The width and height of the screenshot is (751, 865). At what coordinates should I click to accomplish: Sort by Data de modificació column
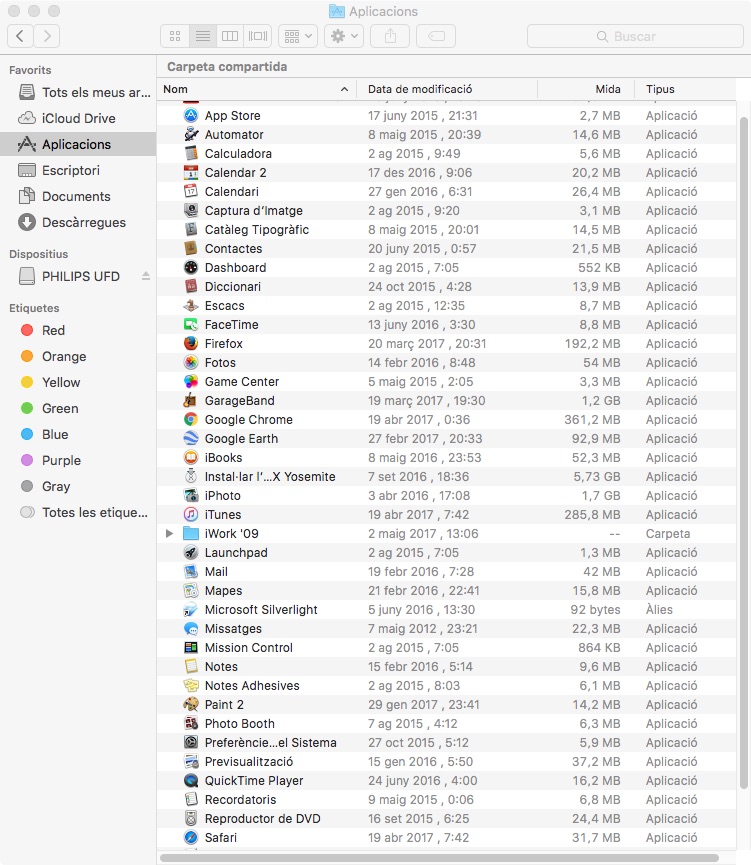click(447, 89)
